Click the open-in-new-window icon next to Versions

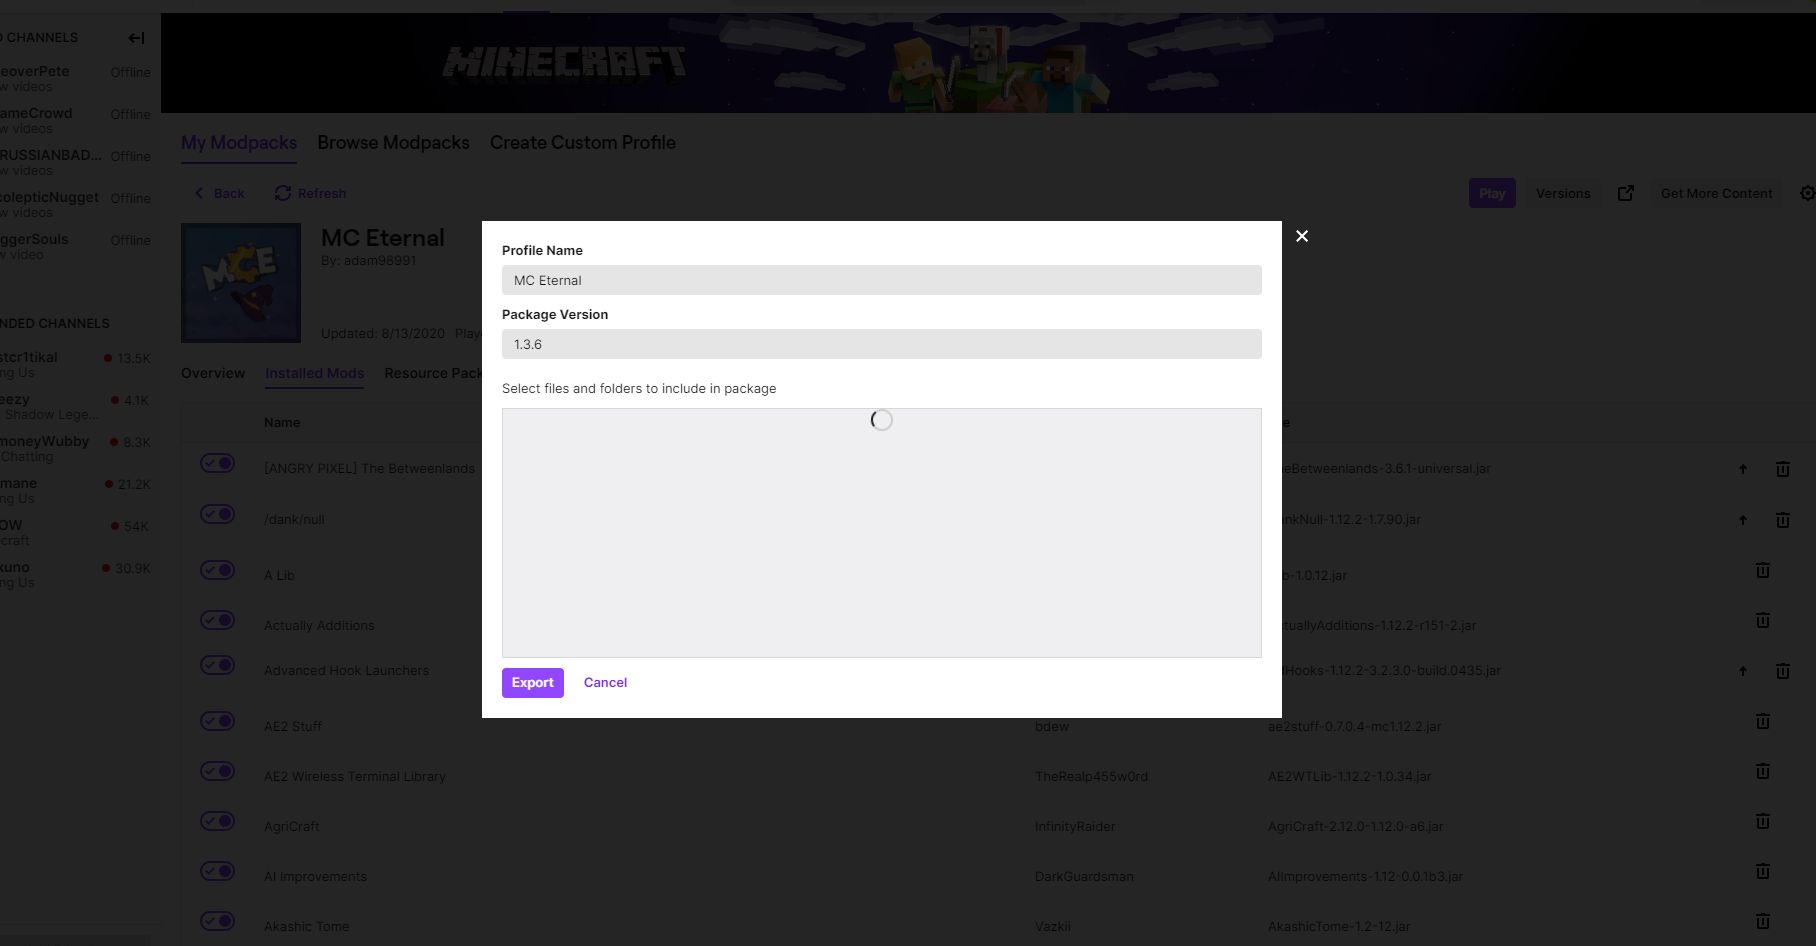(x=1626, y=193)
